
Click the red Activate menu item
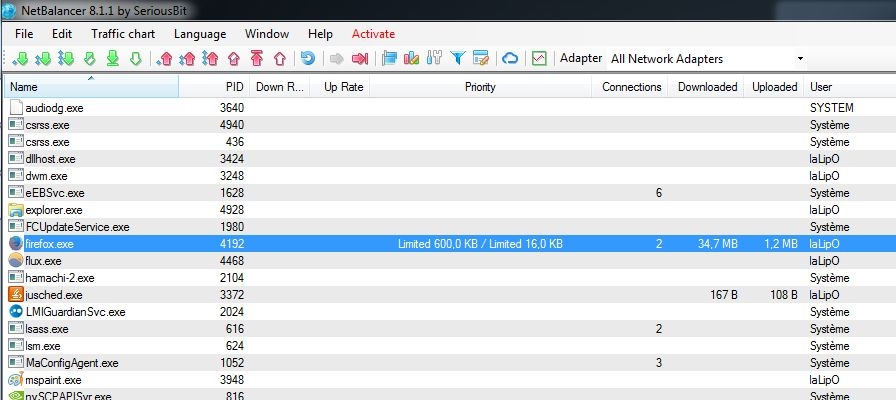coord(373,34)
